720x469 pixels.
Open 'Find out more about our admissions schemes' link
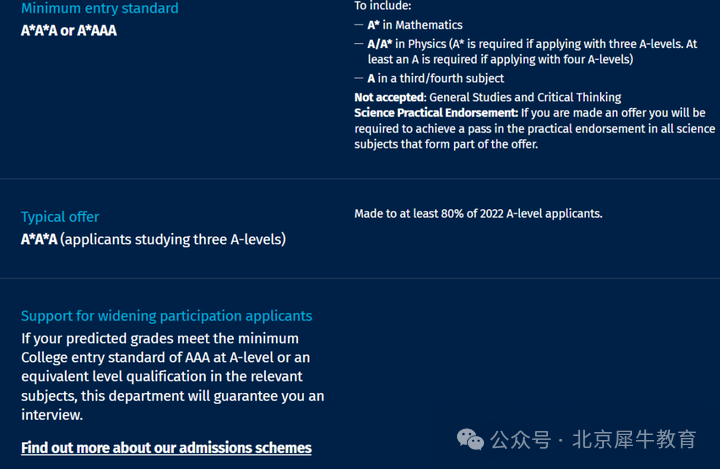(x=166, y=447)
